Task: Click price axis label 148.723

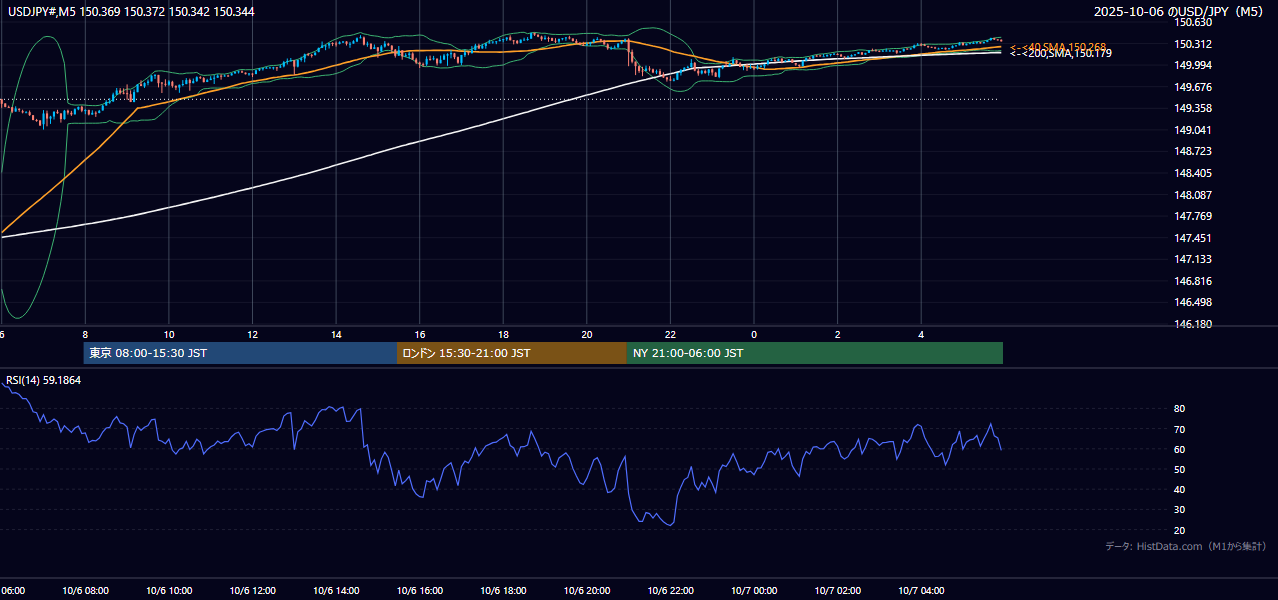Action: 1193,151
